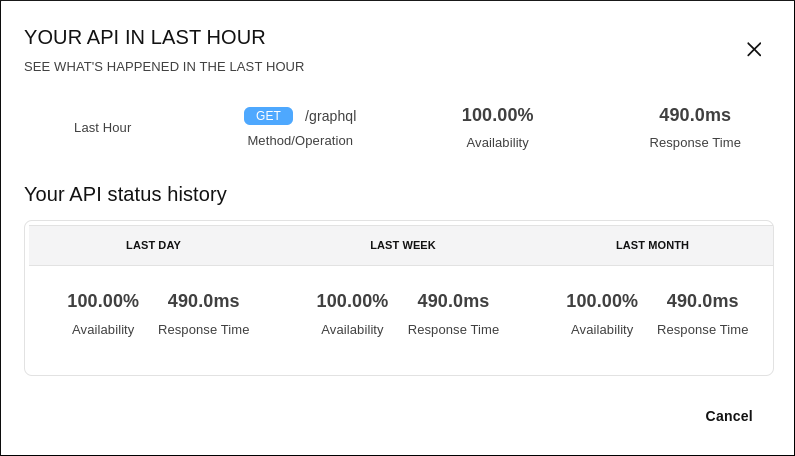This screenshot has height=456, width=795.
Task: Click the SEE WHAT'S HAPPENED subtitle text
Action: coord(164,67)
